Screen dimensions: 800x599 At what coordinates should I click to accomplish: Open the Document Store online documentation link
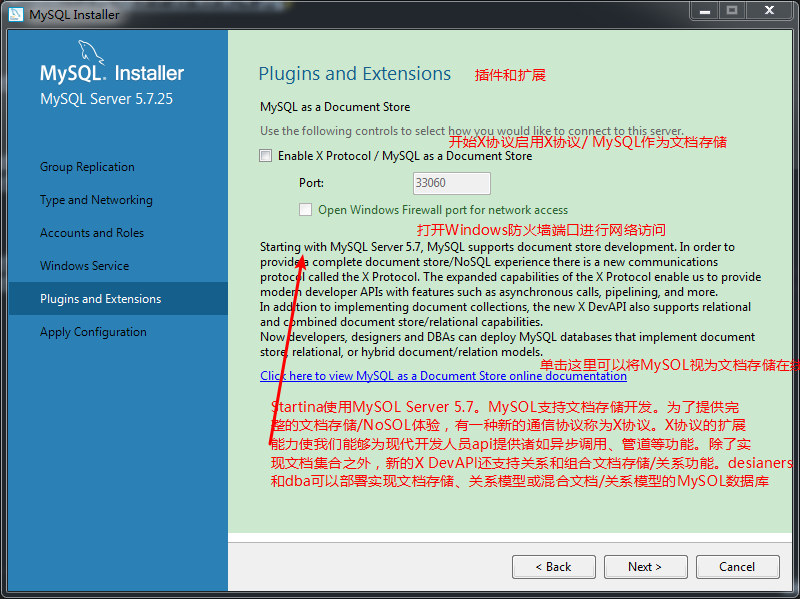click(443, 376)
